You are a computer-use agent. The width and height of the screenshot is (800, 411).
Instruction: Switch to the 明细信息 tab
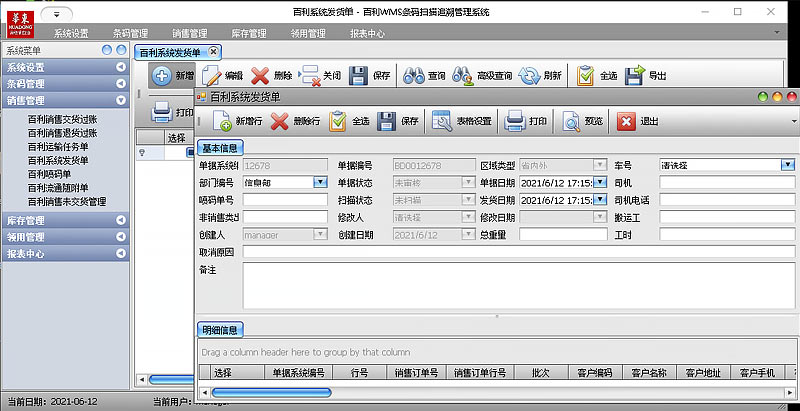coord(220,329)
